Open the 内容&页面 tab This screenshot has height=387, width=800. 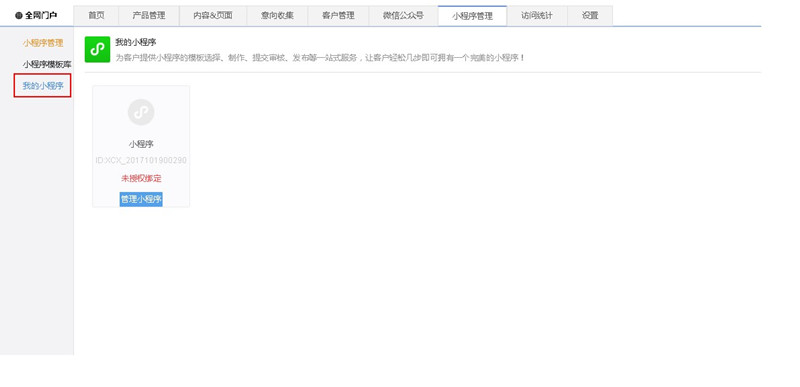(213, 16)
